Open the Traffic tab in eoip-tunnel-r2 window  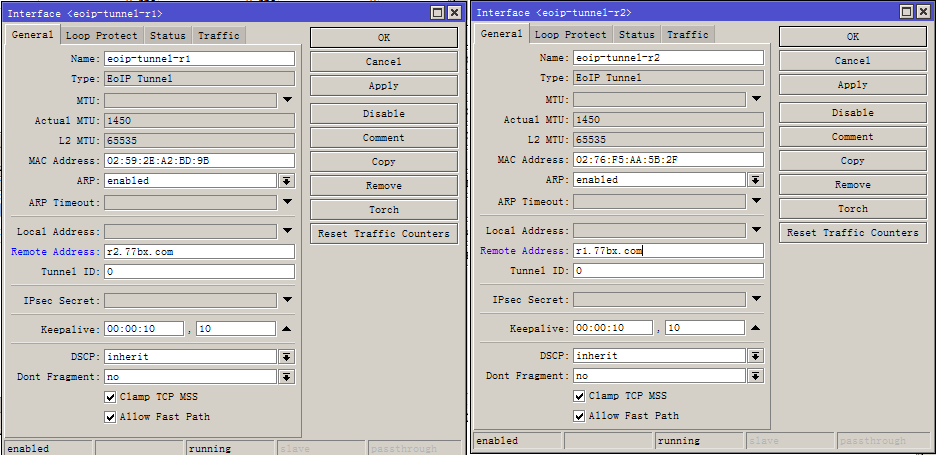687,35
